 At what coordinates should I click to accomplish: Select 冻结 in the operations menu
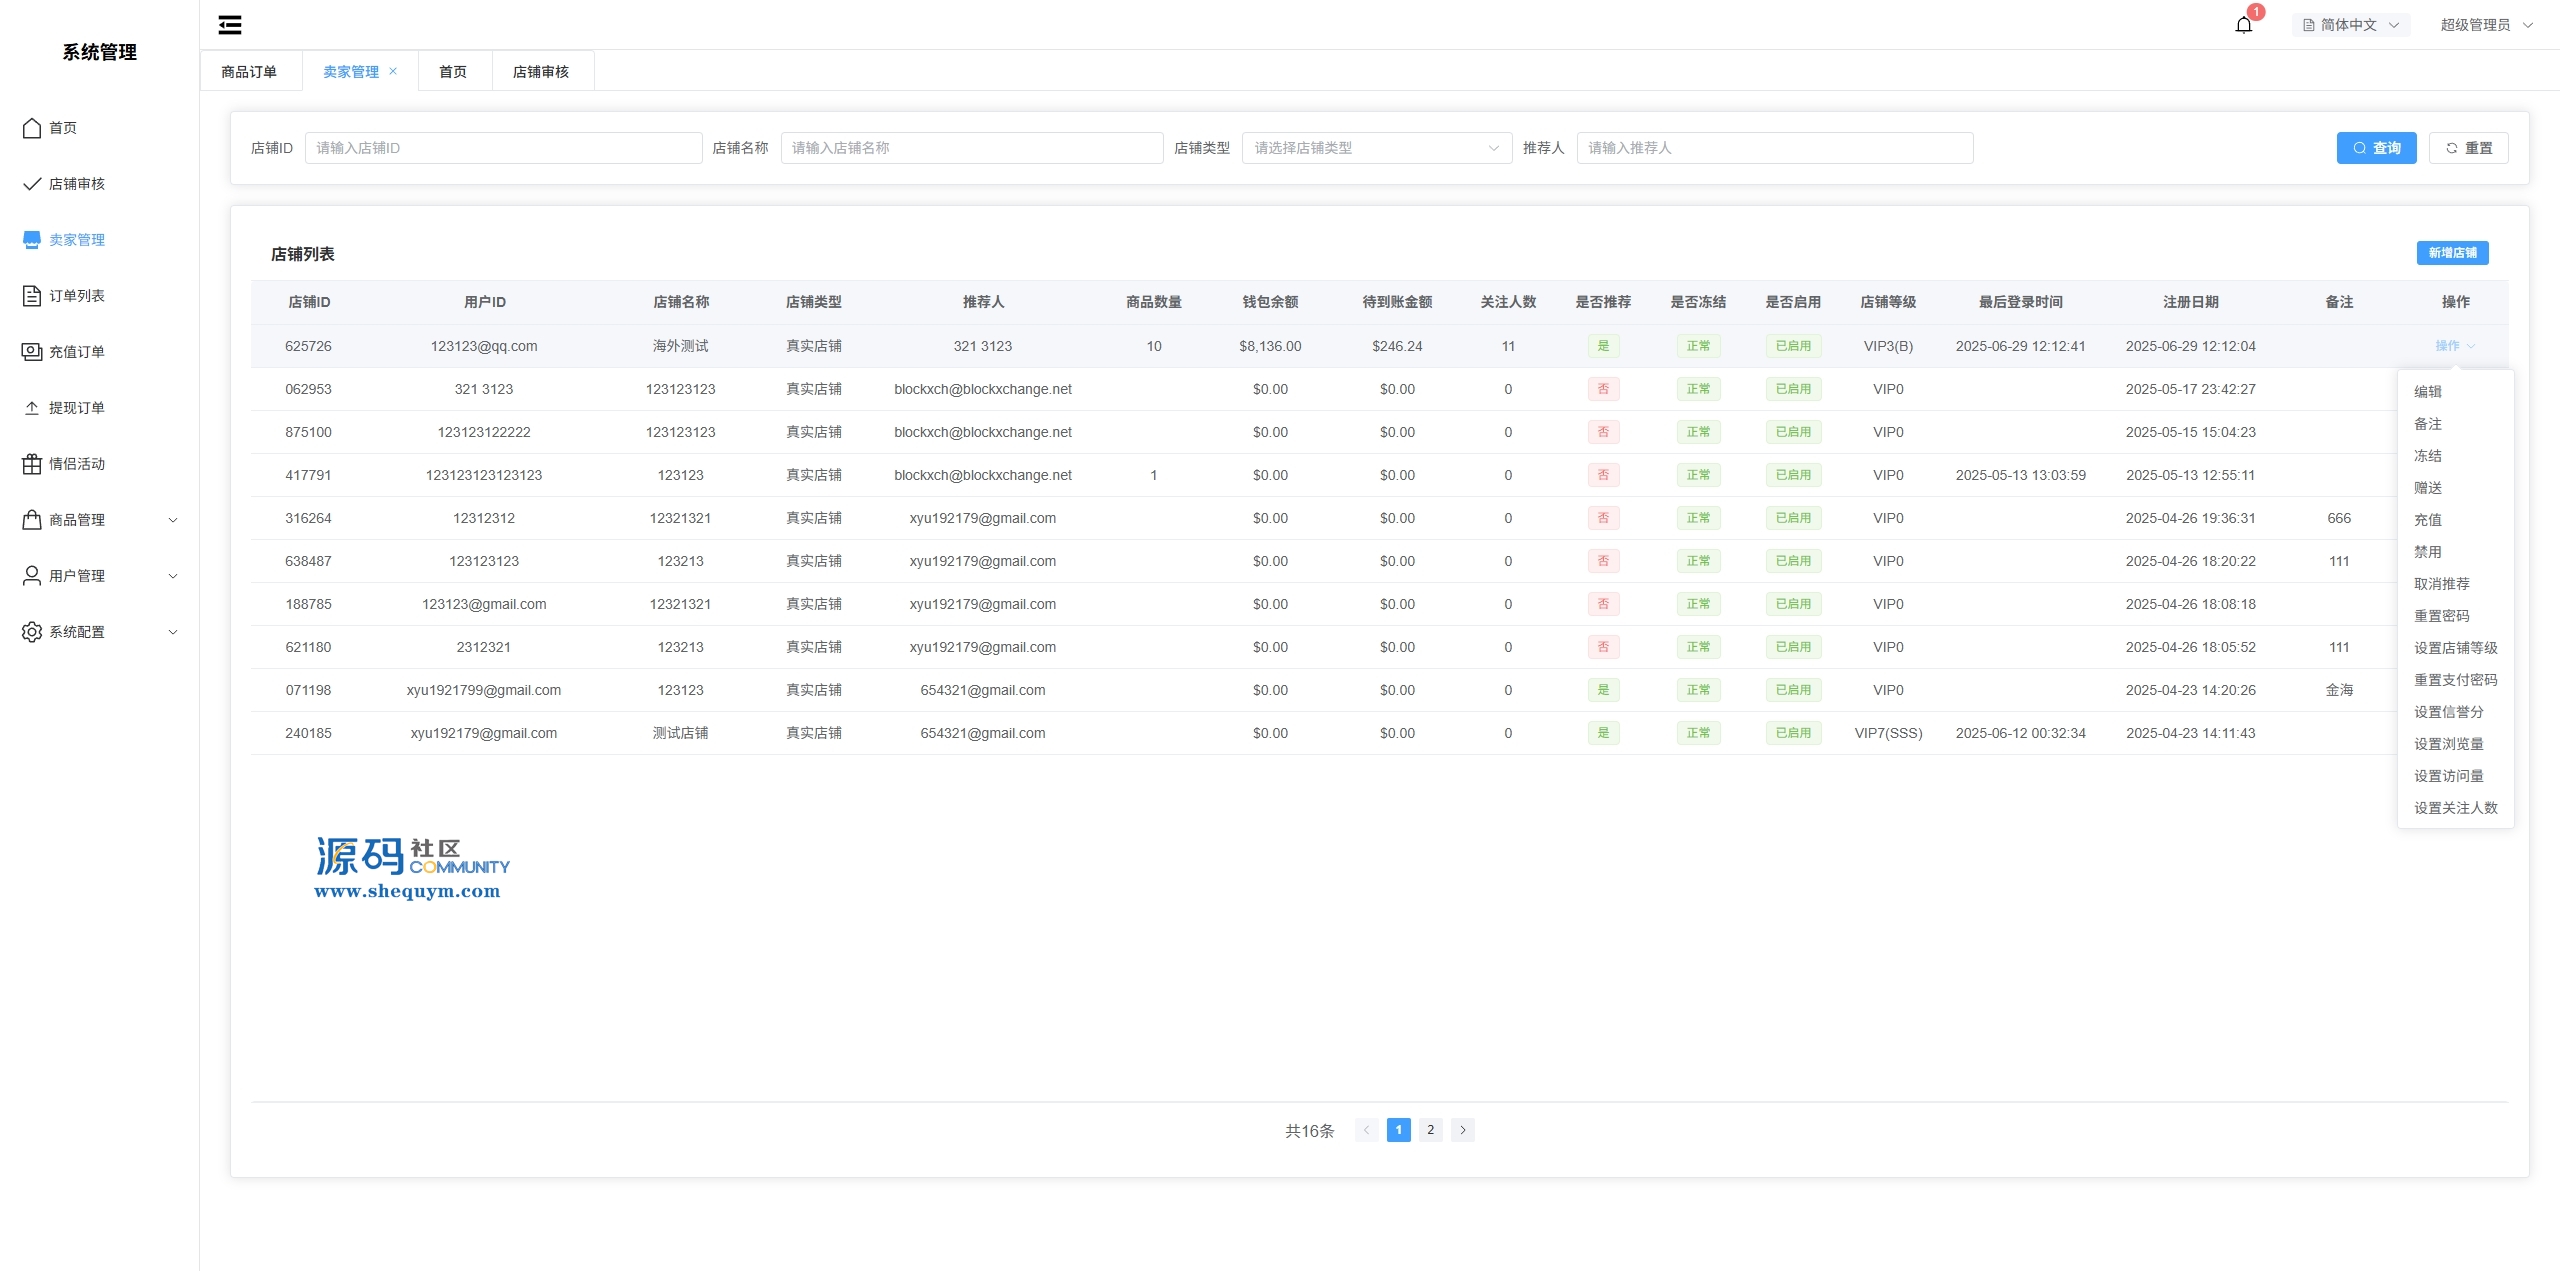(2427, 456)
